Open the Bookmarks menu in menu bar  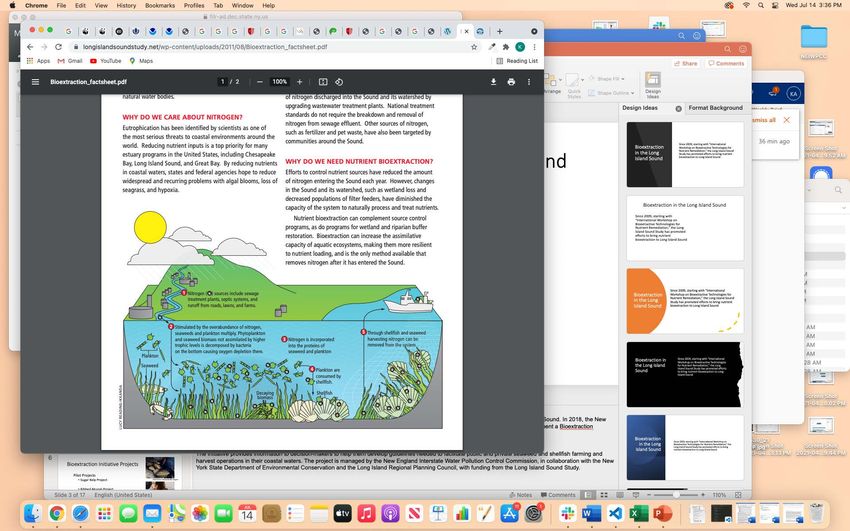[158, 5]
